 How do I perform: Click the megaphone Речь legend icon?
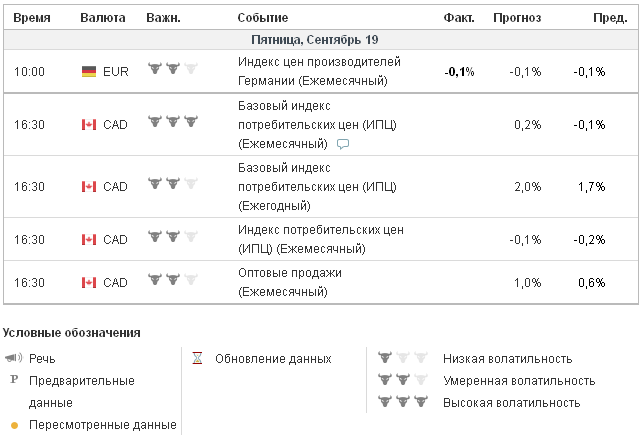tap(13, 358)
